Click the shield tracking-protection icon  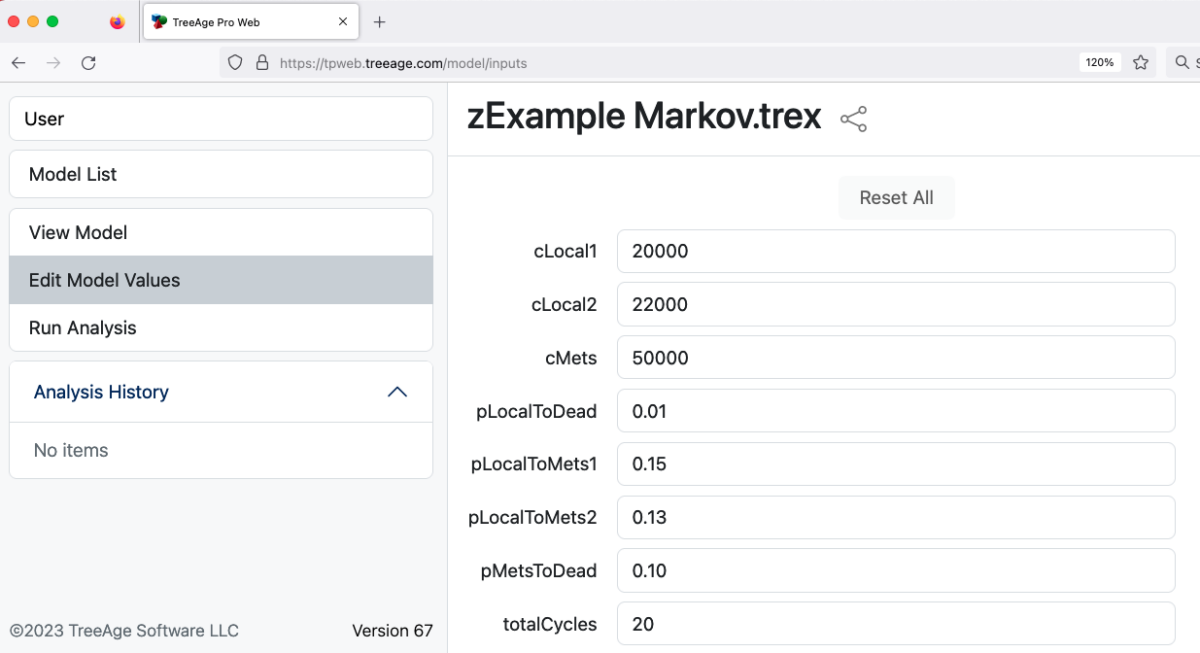pyautogui.click(x=235, y=62)
